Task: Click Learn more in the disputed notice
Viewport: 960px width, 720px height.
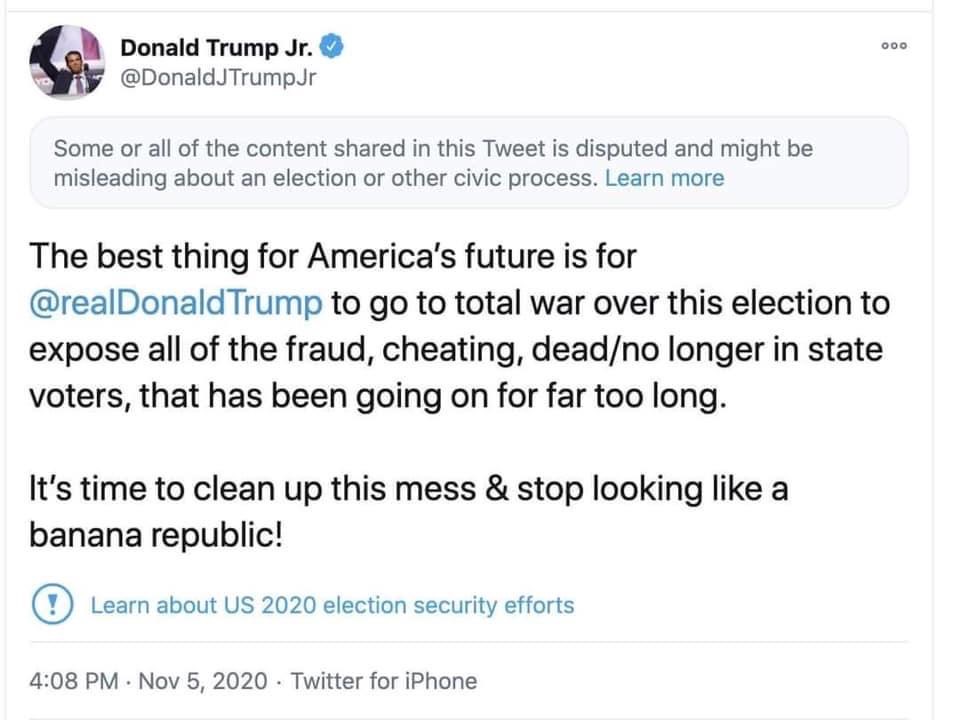Action: (x=664, y=179)
